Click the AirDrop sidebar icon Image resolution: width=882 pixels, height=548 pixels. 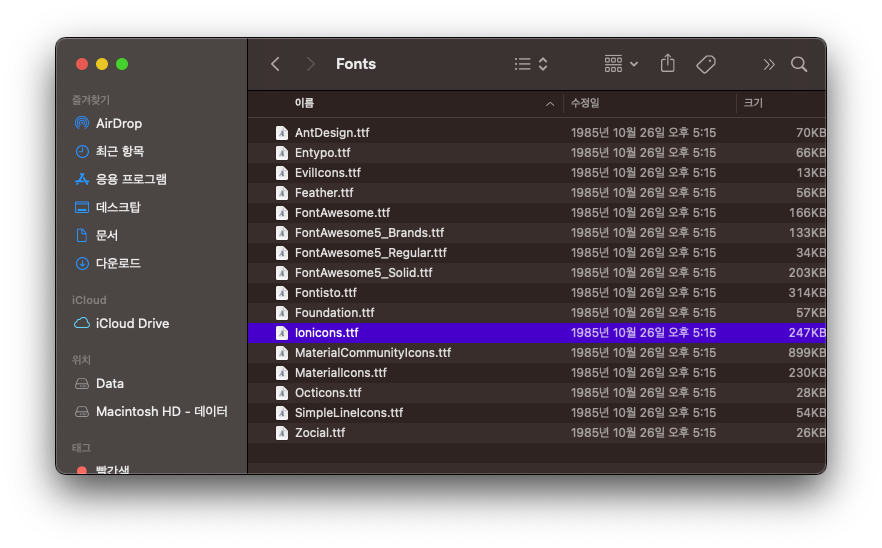pyautogui.click(x=82, y=123)
